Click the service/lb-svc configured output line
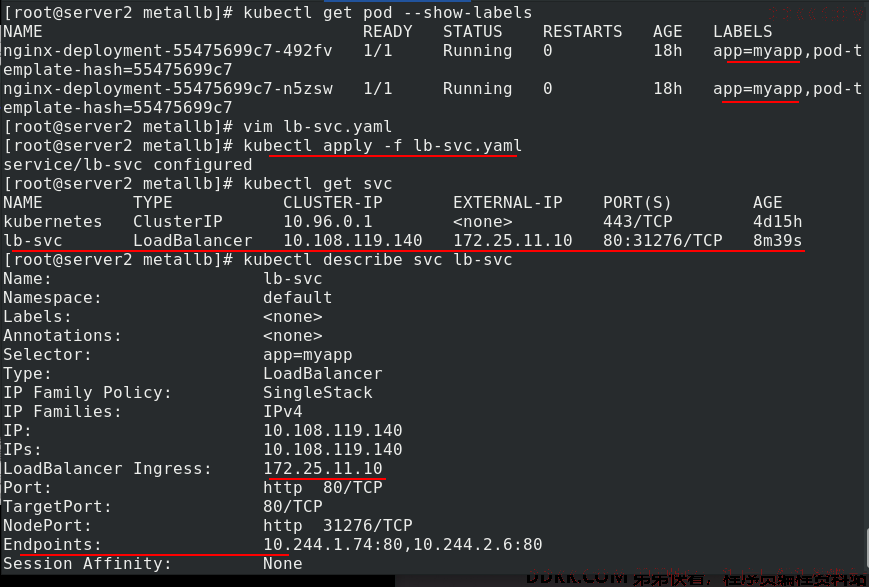 coord(127,165)
